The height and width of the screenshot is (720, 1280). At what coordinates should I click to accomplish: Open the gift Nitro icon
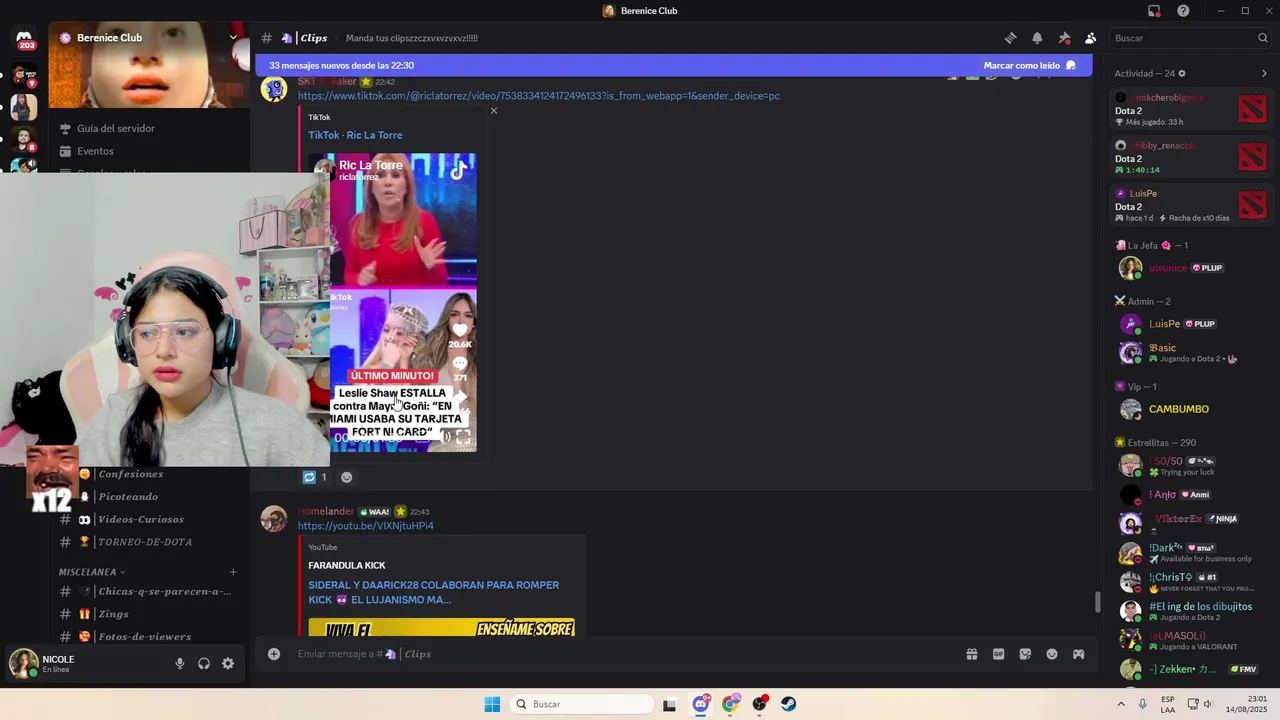click(971, 654)
